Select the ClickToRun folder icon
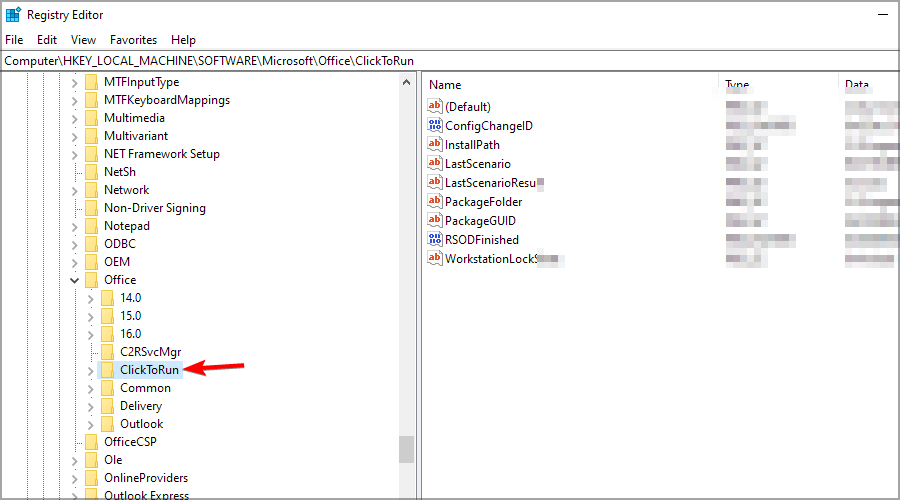The image size is (900, 500). (x=107, y=370)
